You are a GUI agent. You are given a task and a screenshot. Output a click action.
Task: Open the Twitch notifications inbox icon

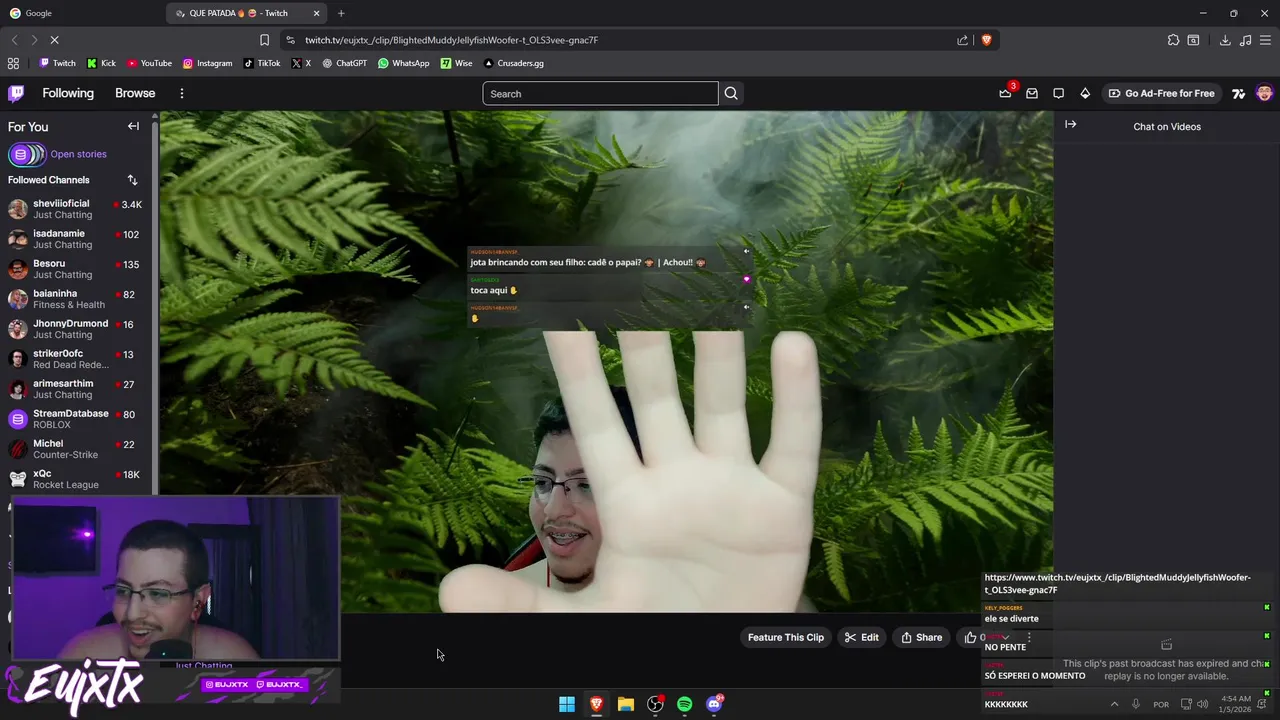(x=1032, y=93)
